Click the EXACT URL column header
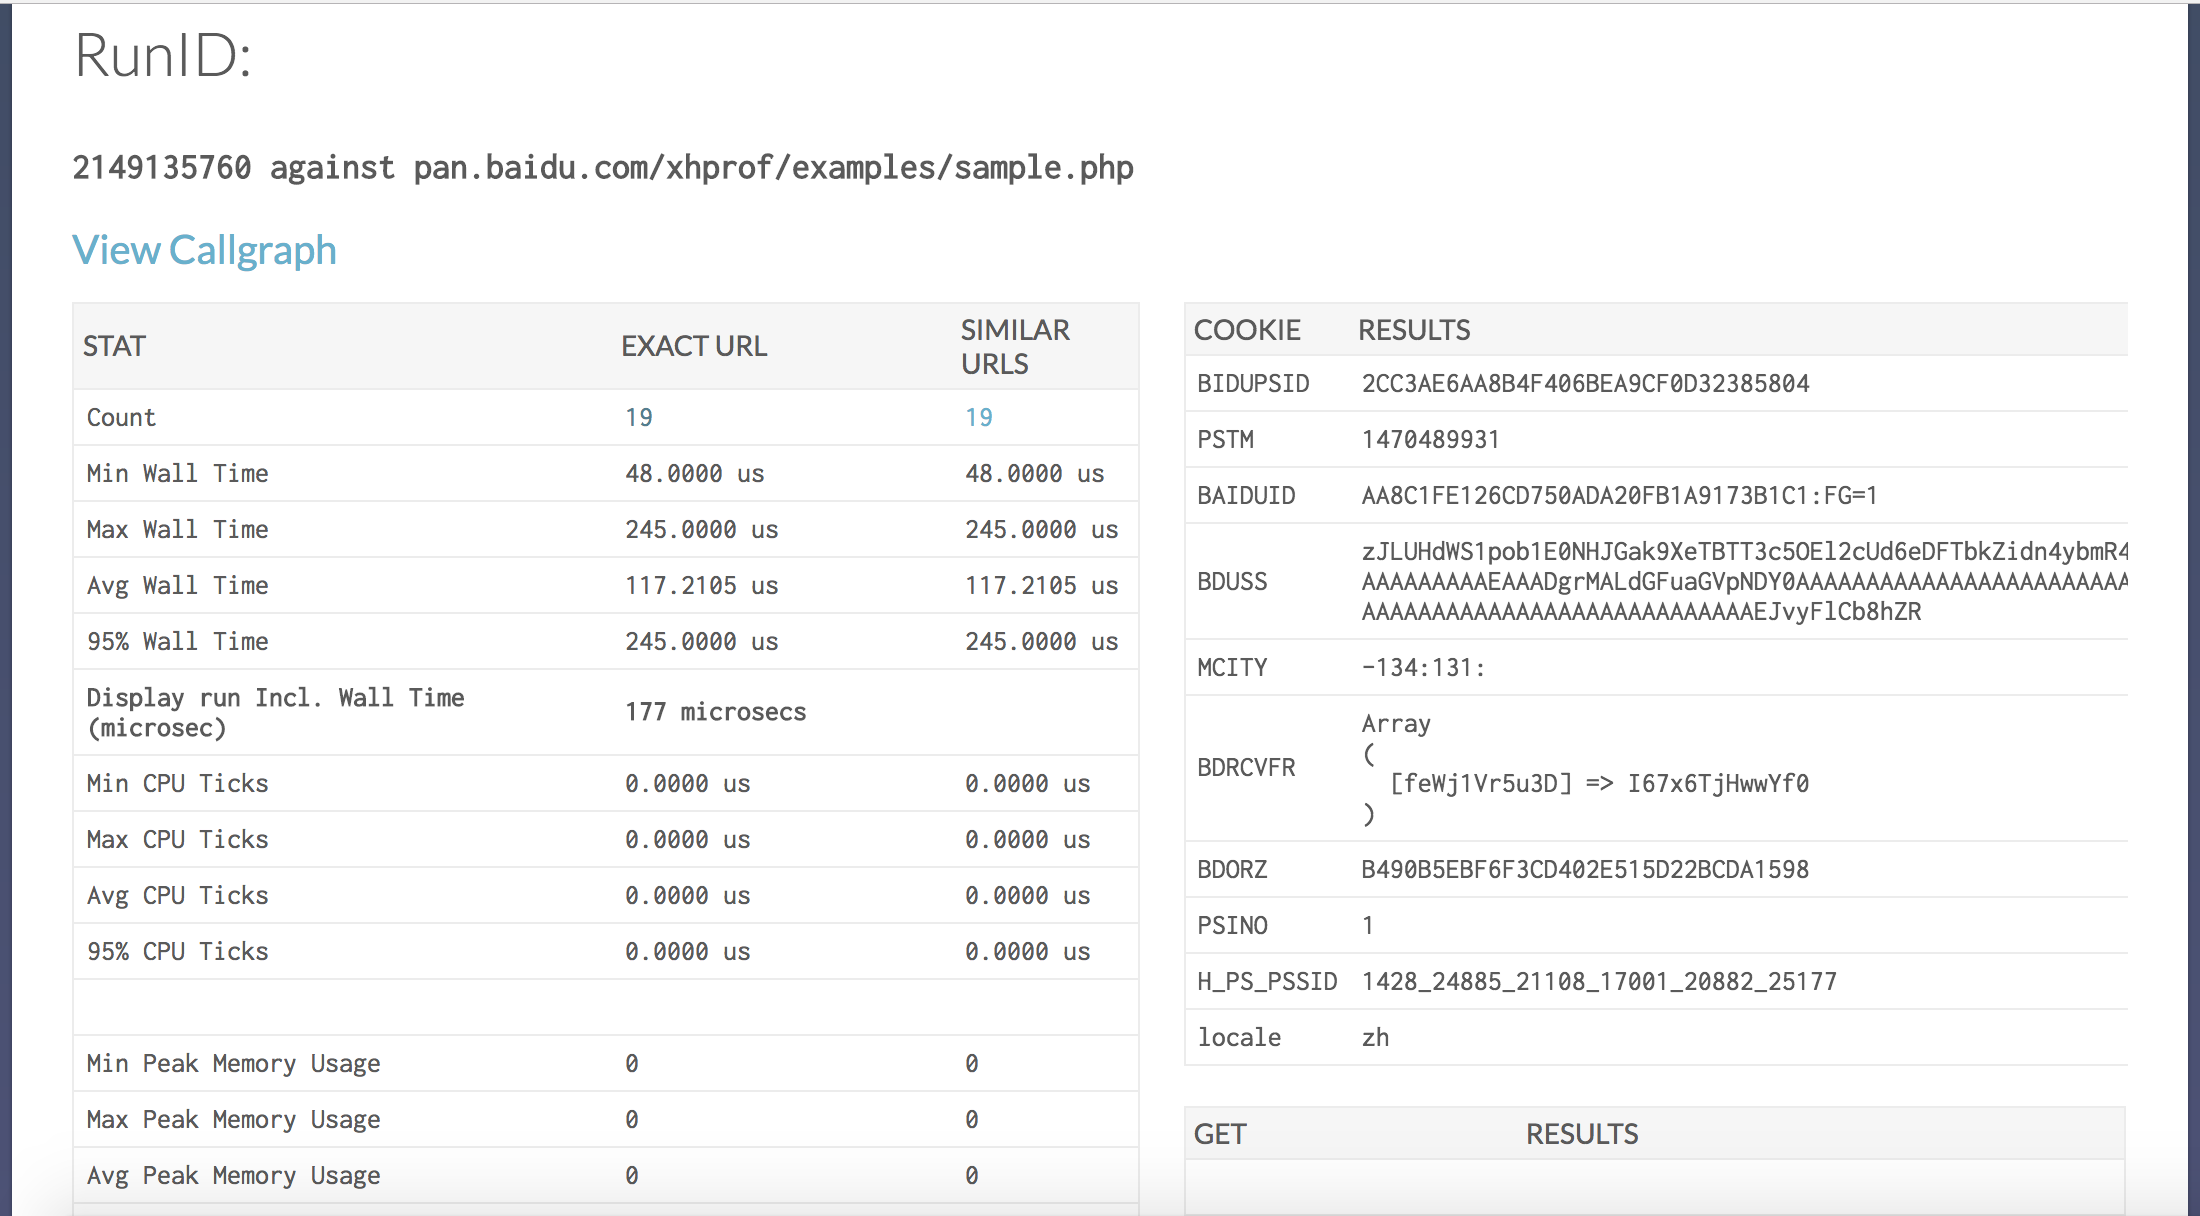 click(x=693, y=346)
